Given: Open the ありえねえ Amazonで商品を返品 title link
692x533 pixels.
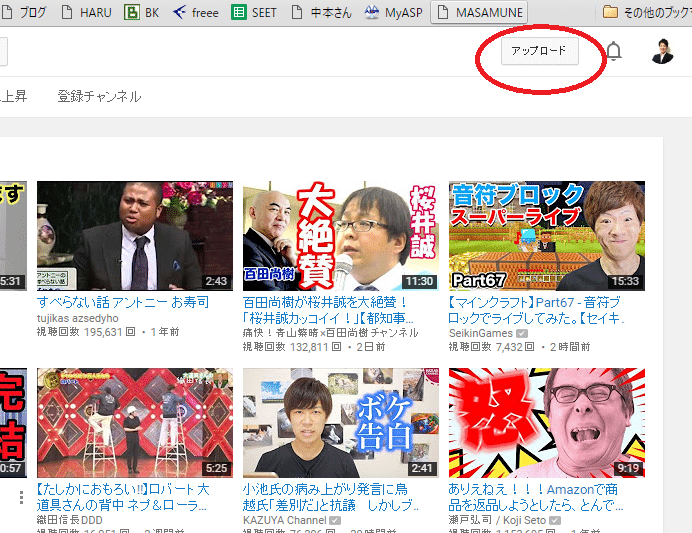Looking at the screenshot, I should [535, 497].
